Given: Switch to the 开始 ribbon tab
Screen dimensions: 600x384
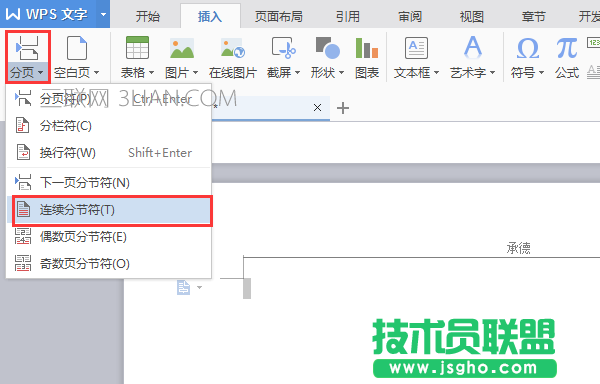Looking at the screenshot, I should point(148,16).
